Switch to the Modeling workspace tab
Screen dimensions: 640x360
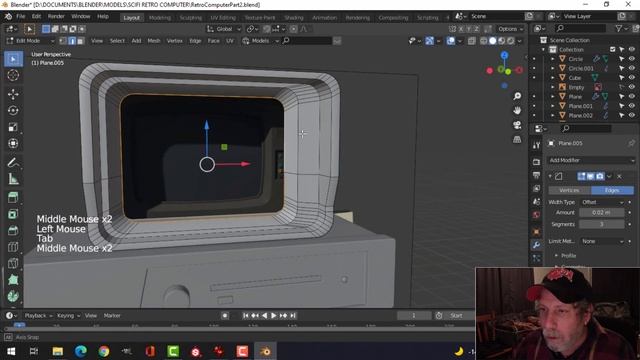pyautogui.click(x=160, y=18)
